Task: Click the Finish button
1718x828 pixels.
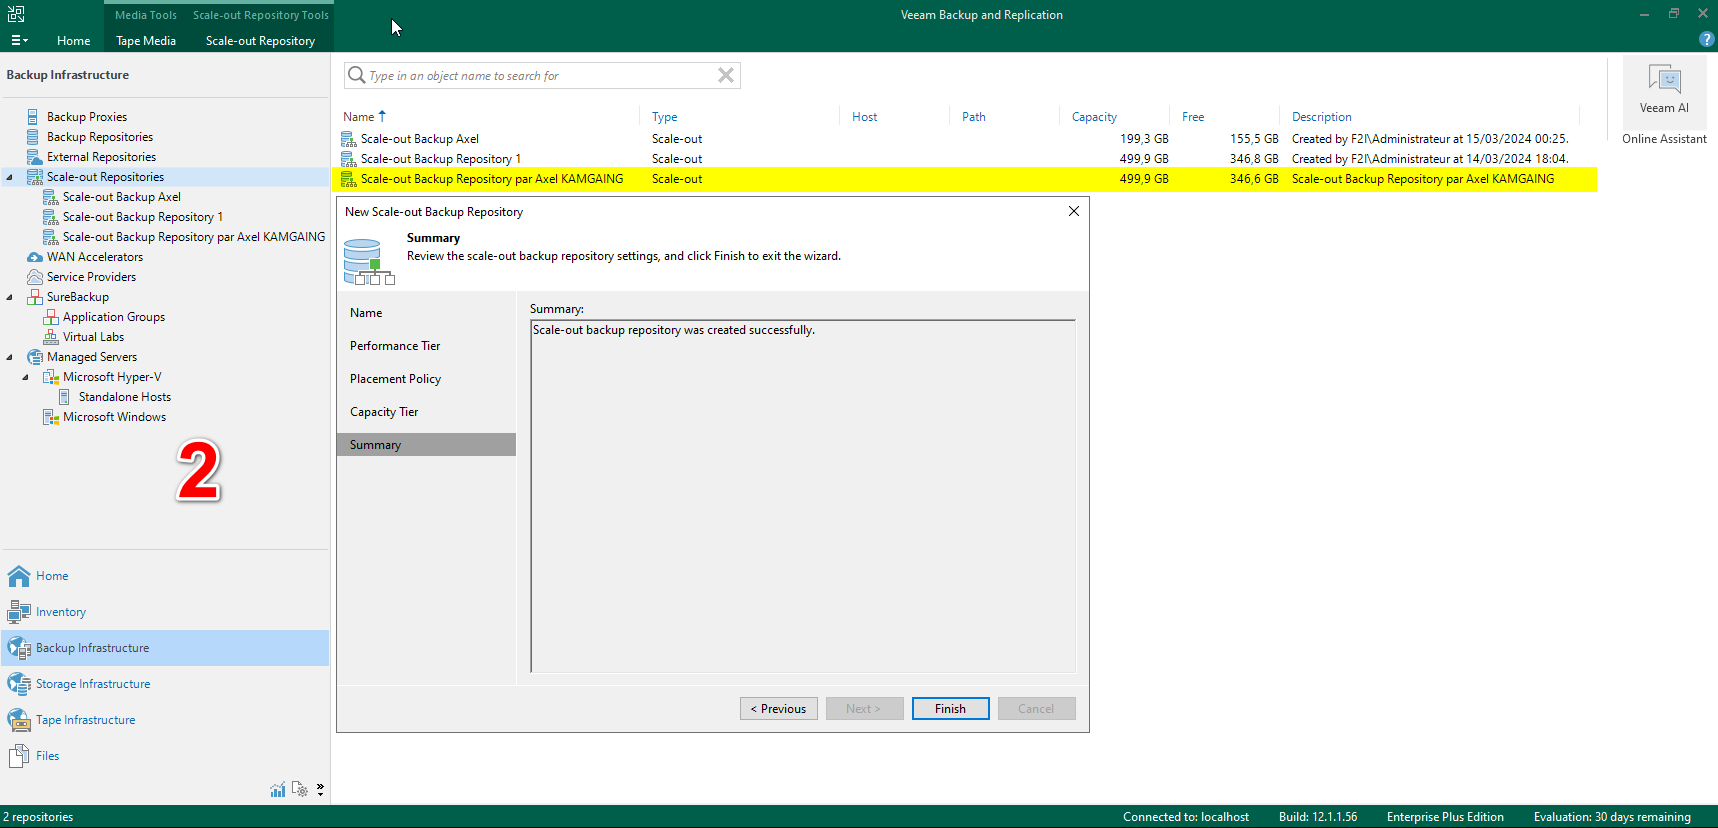Action: (950, 709)
